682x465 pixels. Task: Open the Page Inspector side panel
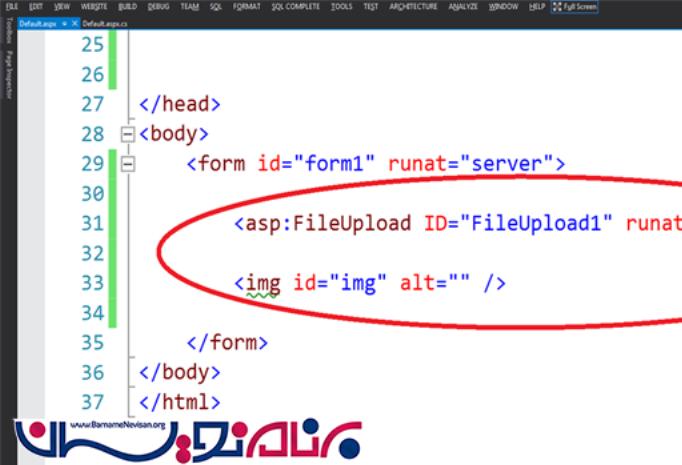(8, 74)
